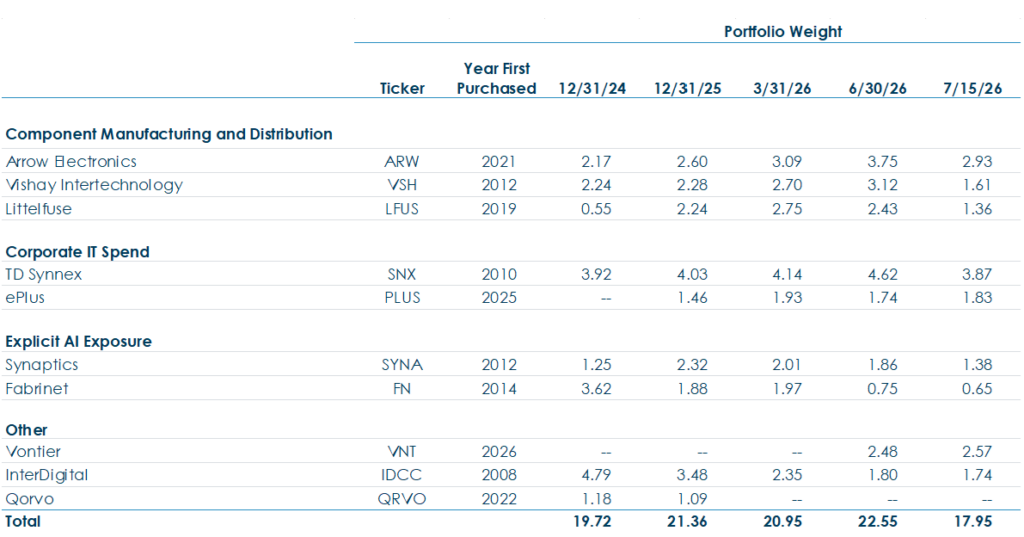The image size is (1024, 537).
Task: Click the total value '19.72'
Action: [x=592, y=521]
